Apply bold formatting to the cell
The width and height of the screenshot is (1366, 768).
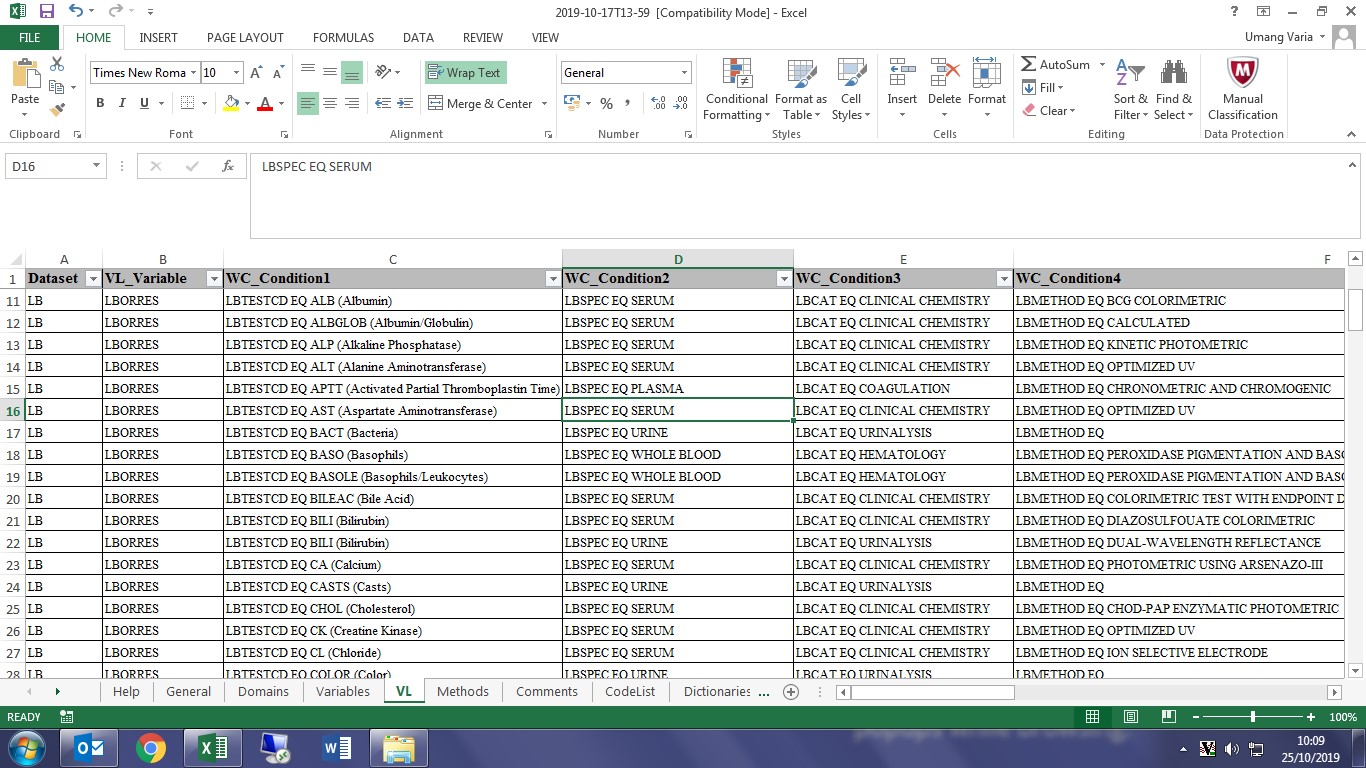[99, 103]
